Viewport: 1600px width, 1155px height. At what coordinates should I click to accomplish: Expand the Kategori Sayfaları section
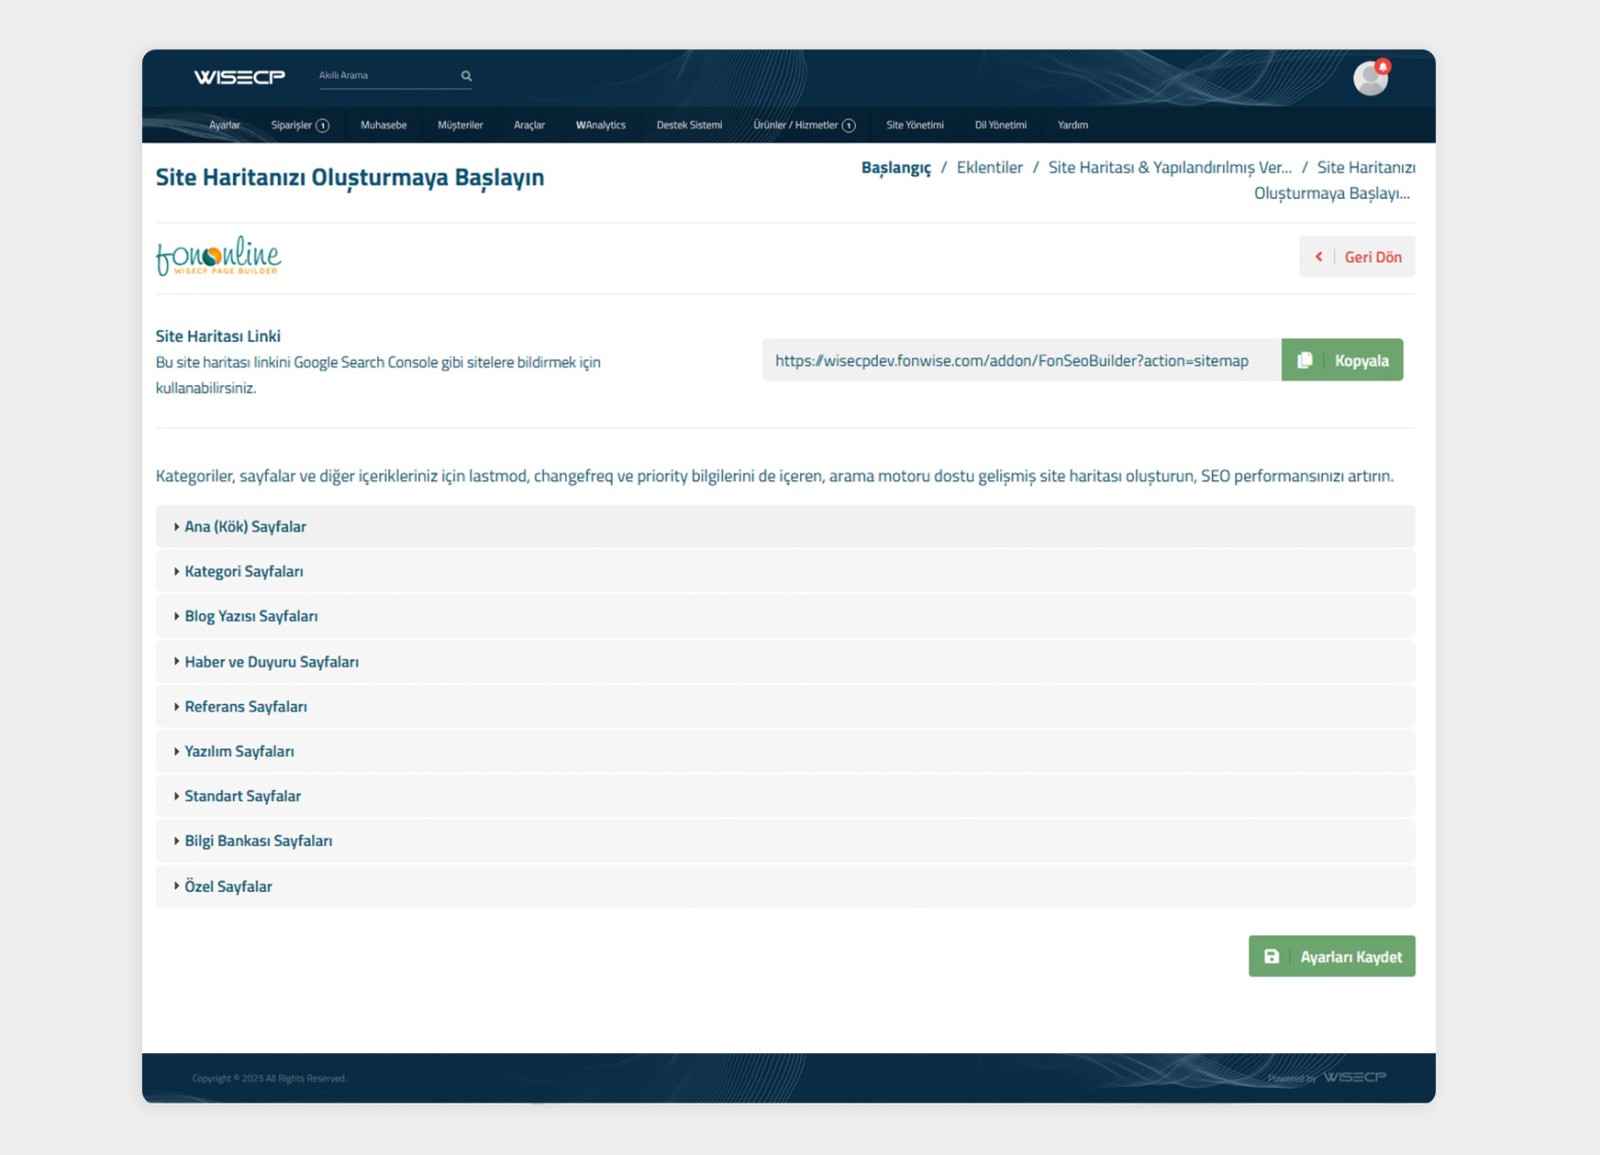pyautogui.click(x=243, y=572)
